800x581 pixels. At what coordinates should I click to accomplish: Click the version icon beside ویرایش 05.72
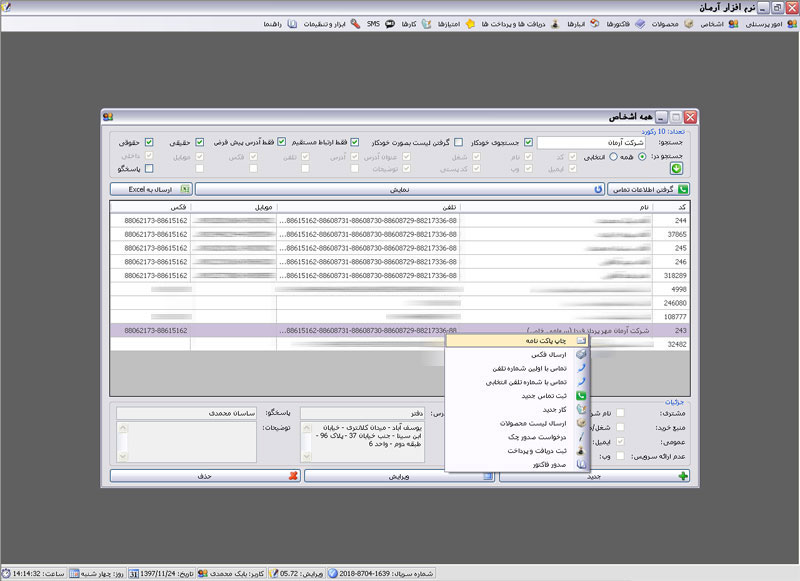(x=273, y=574)
